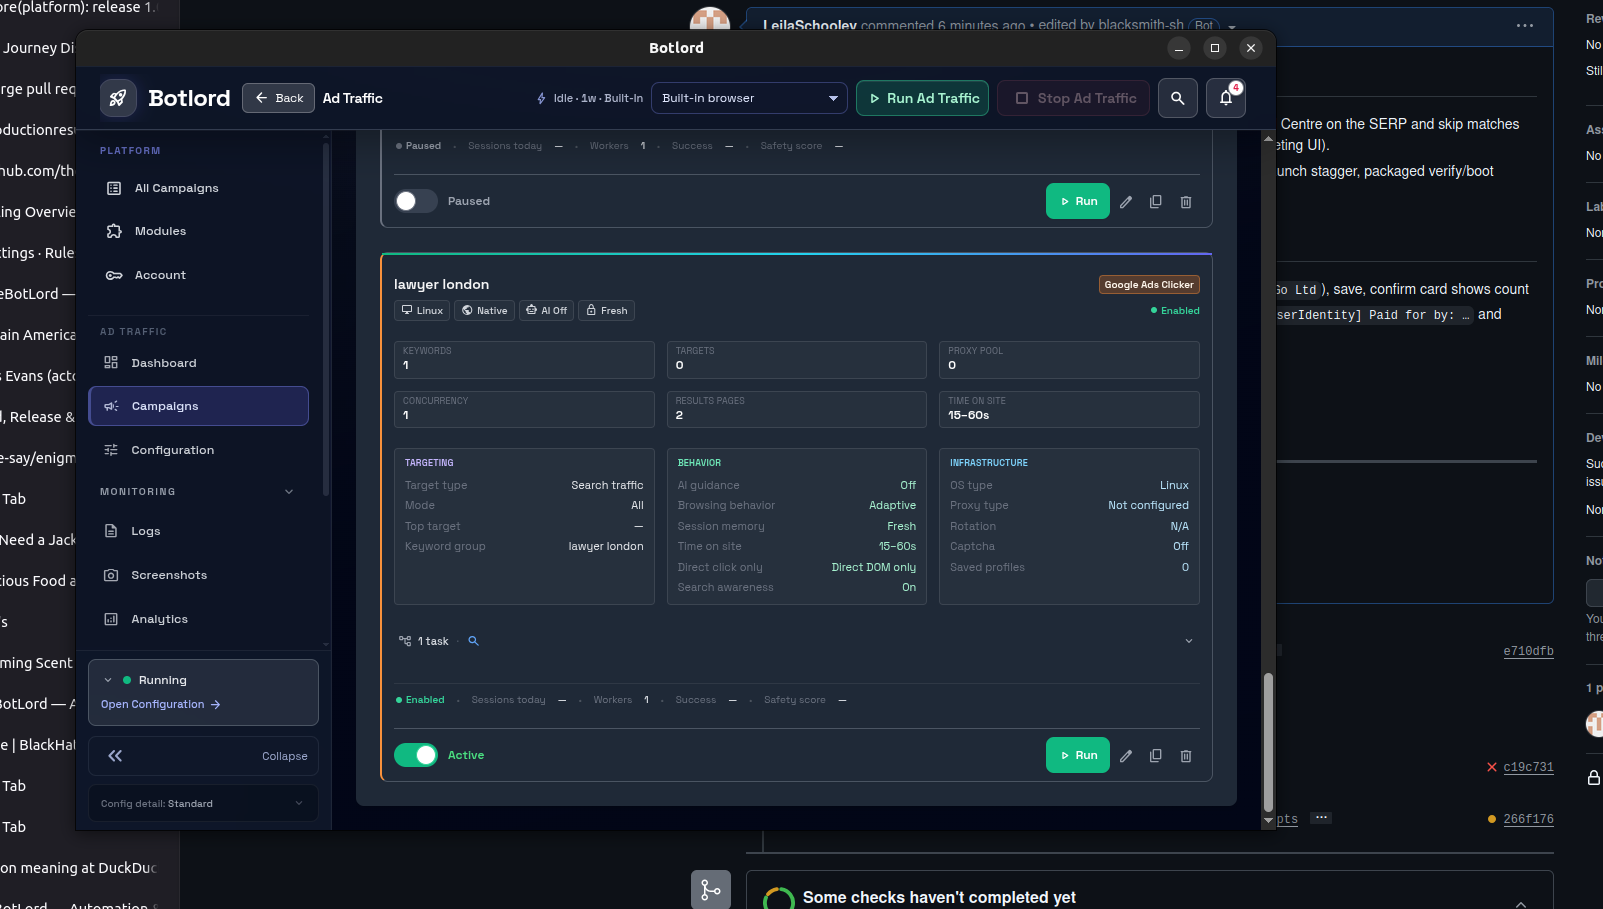Edit the lawyer london campaign with the pencil icon
The image size is (1603, 909).
point(1126,756)
